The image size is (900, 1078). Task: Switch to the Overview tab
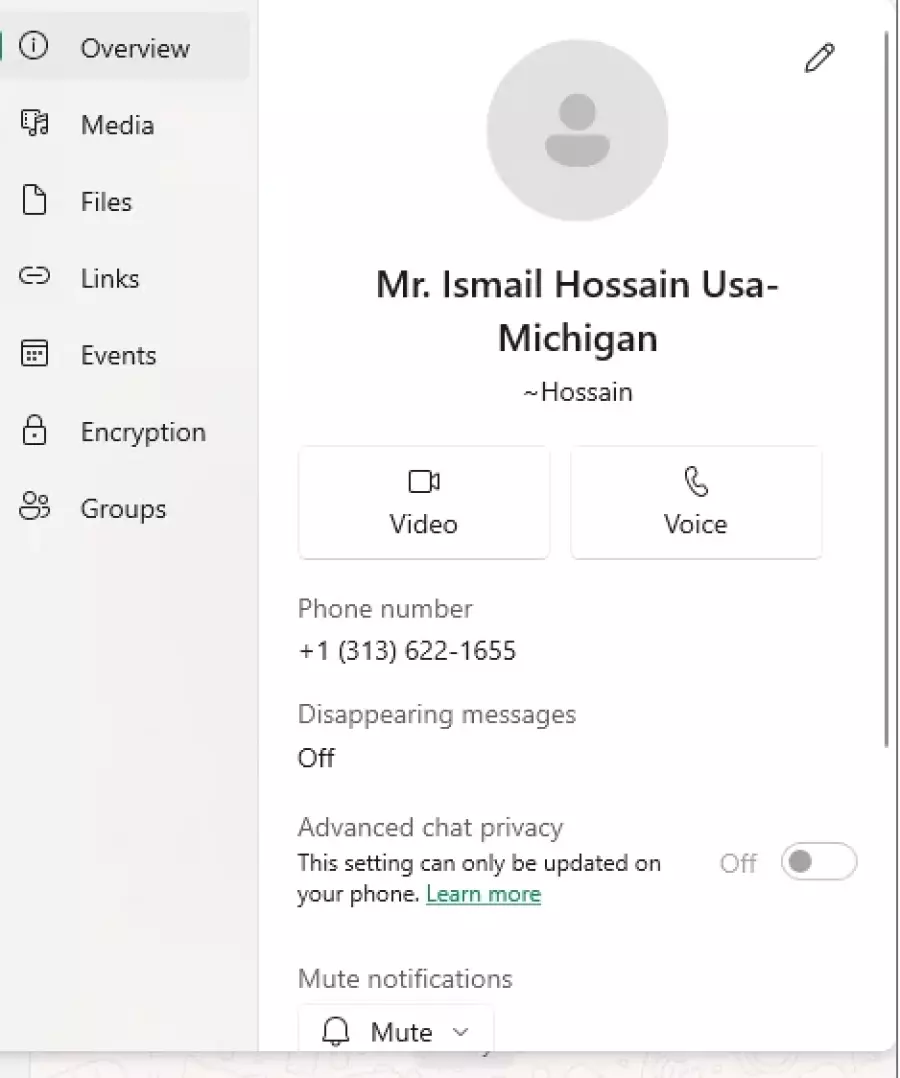point(124,48)
